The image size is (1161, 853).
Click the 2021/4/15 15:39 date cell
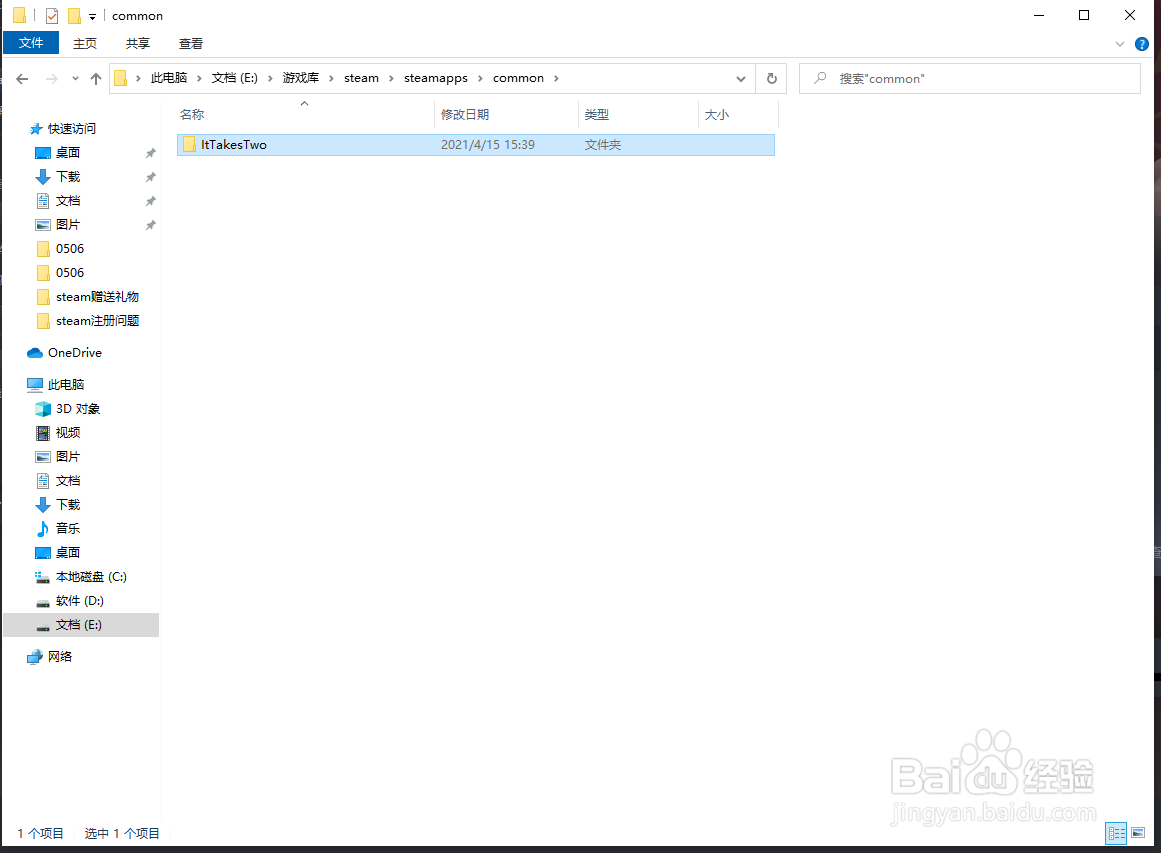click(488, 145)
